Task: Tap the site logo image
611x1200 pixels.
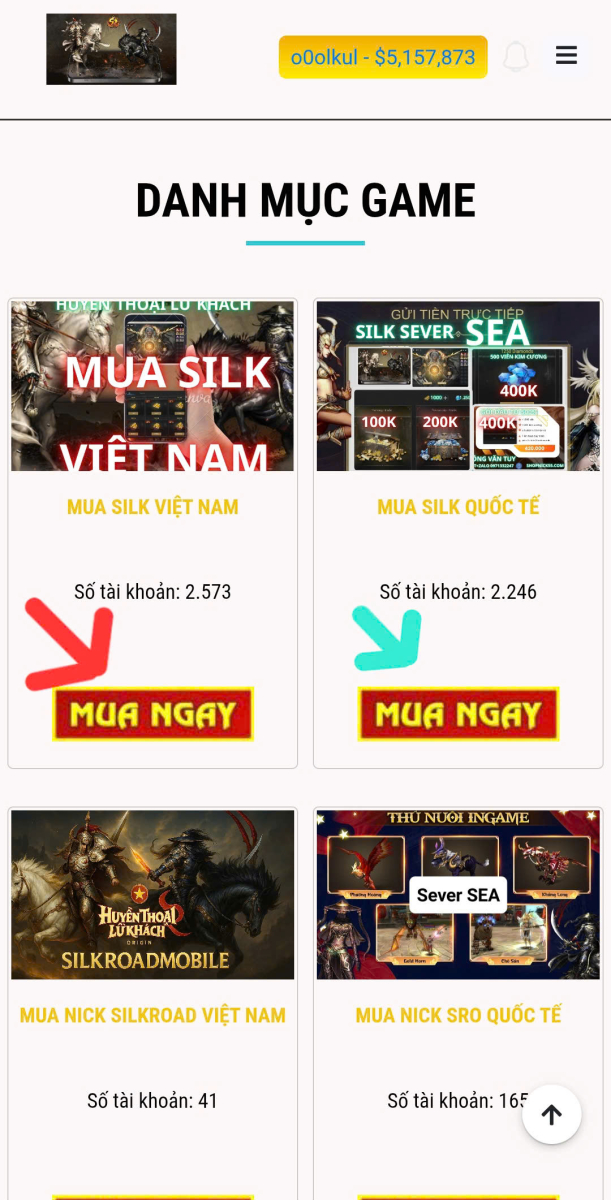Action: click(111, 49)
